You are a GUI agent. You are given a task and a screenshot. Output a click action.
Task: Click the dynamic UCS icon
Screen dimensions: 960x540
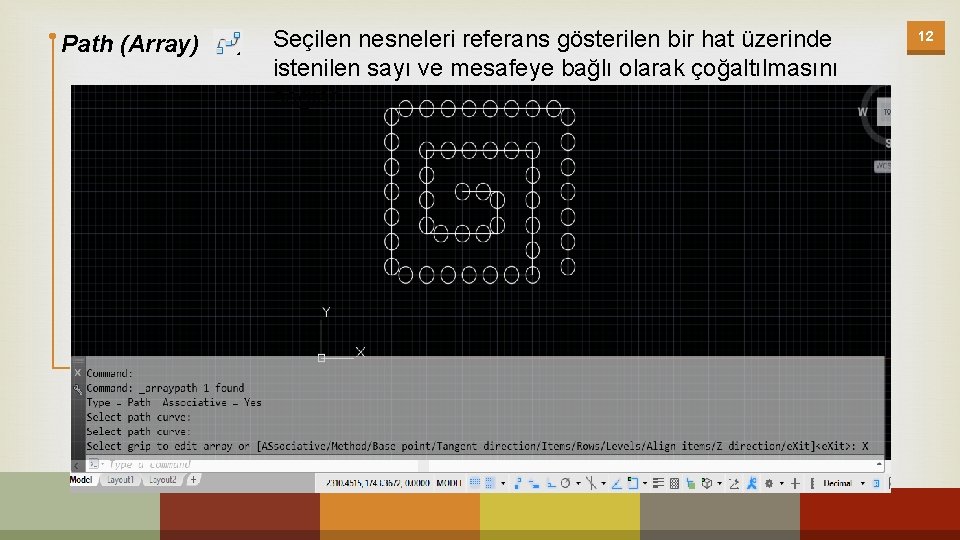point(734,483)
